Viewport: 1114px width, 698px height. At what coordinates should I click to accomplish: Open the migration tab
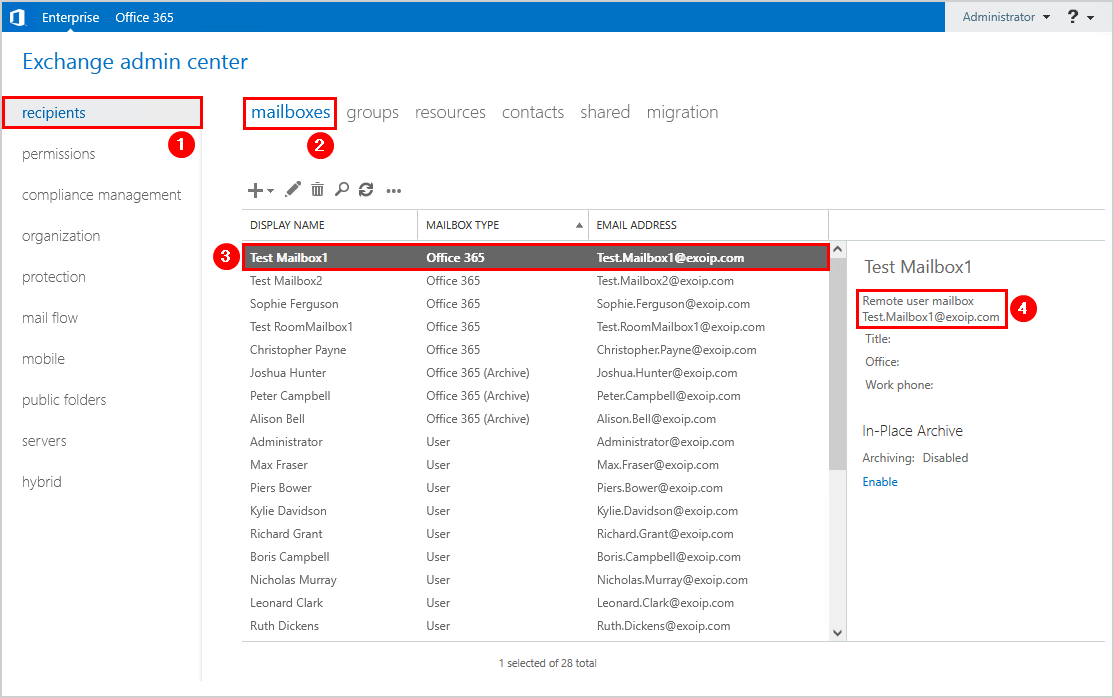tap(682, 112)
